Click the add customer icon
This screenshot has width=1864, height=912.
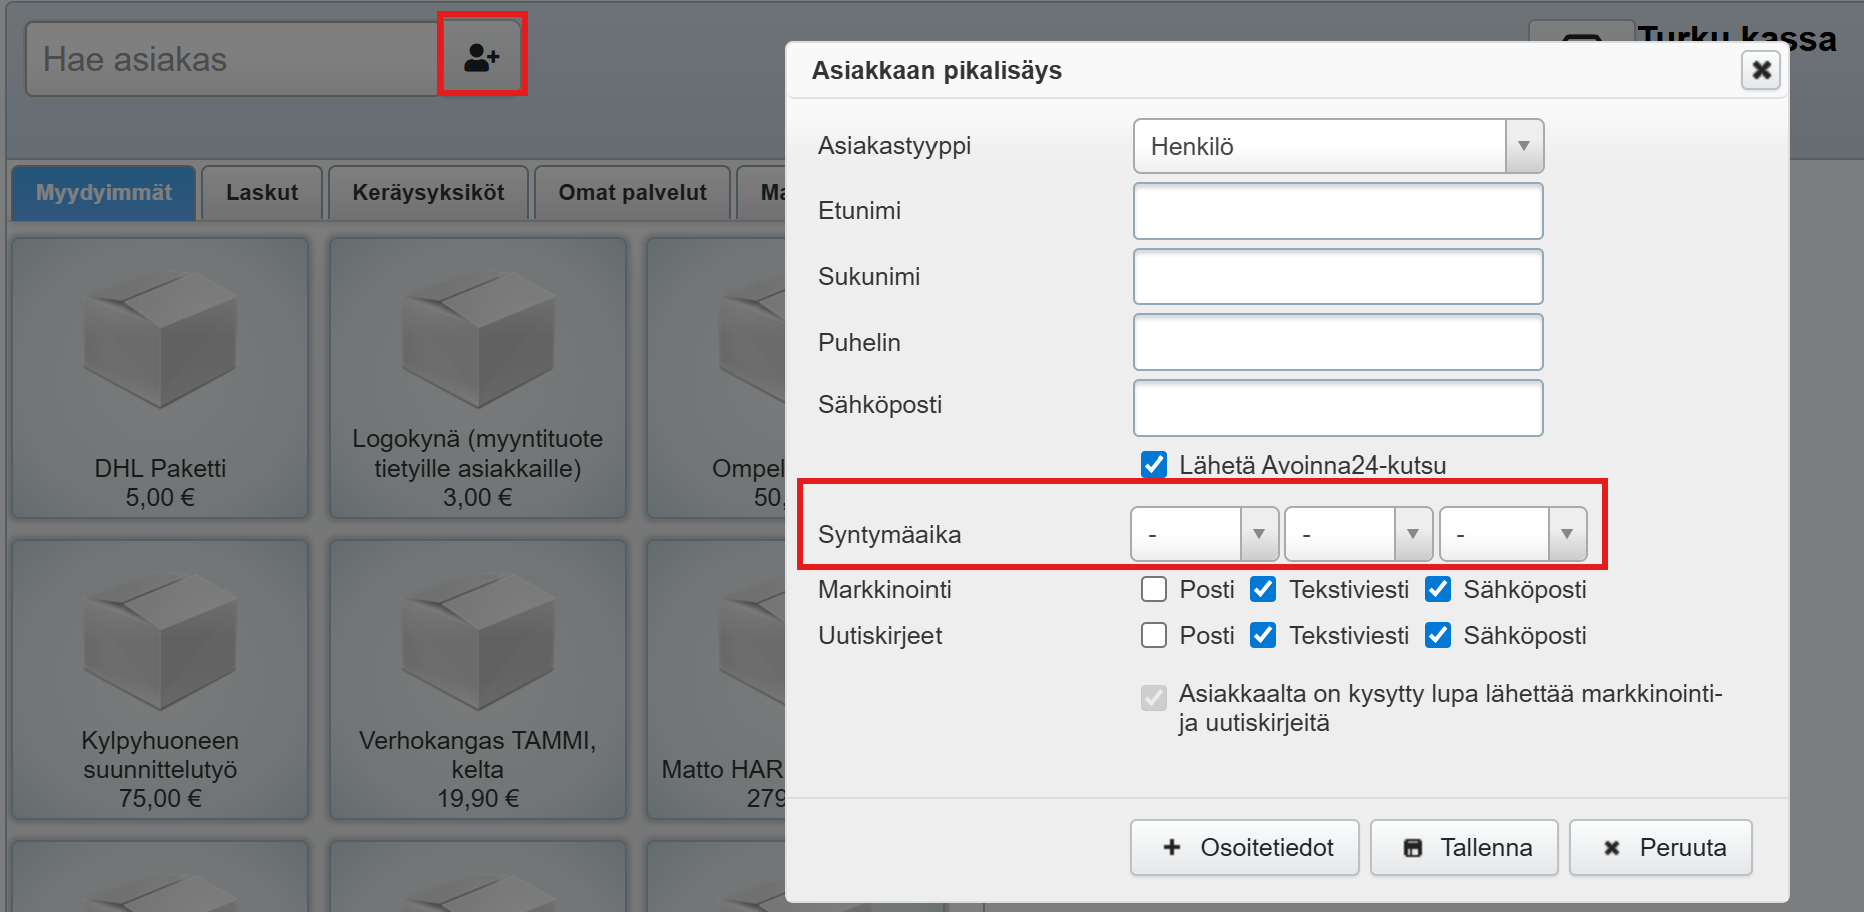click(x=481, y=57)
